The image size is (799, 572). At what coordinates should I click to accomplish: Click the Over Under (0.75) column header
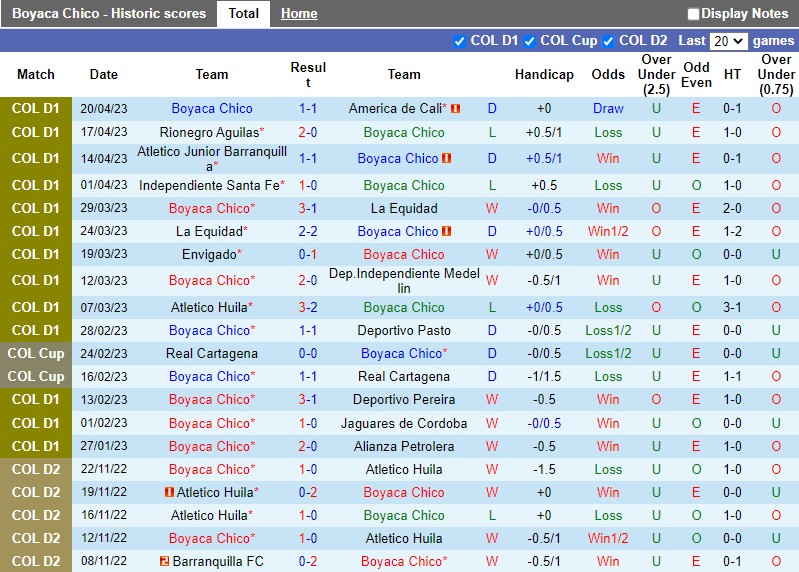(776, 74)
